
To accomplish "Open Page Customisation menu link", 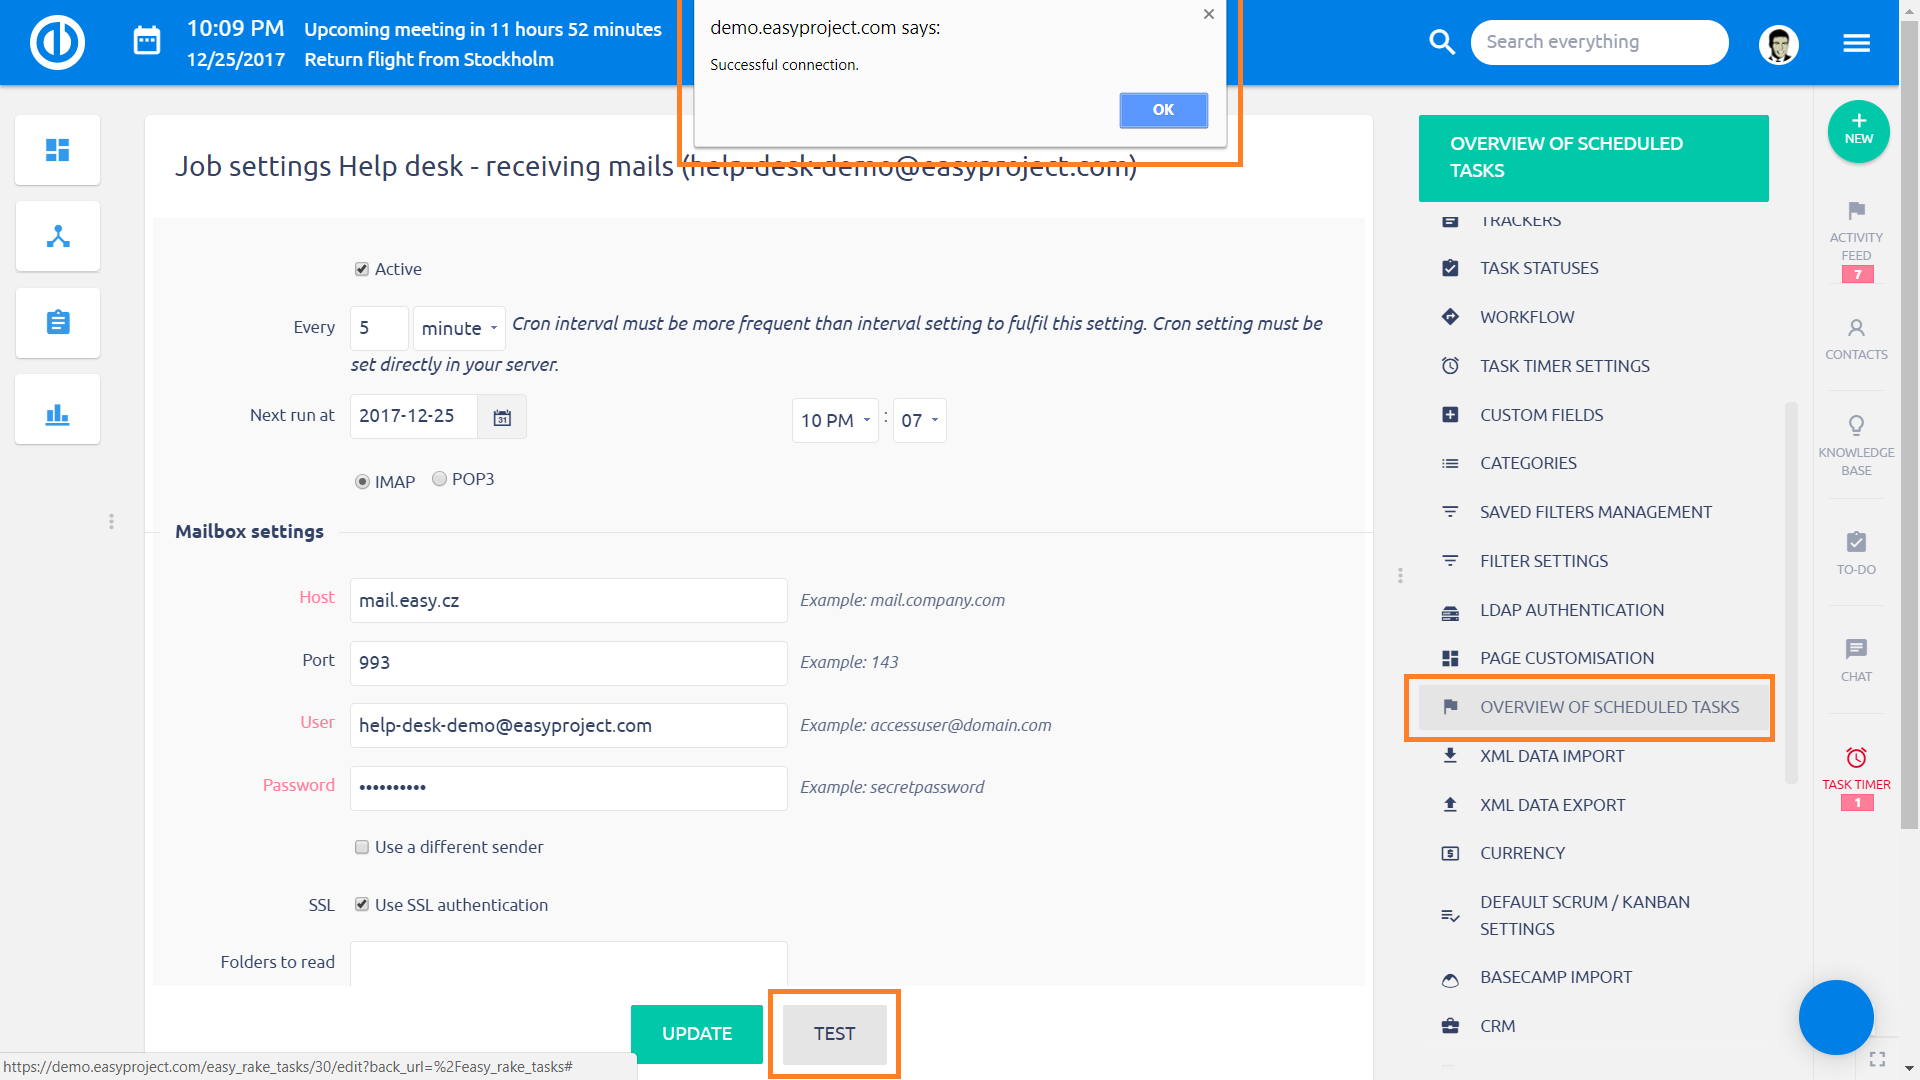I will point(1566,658).
